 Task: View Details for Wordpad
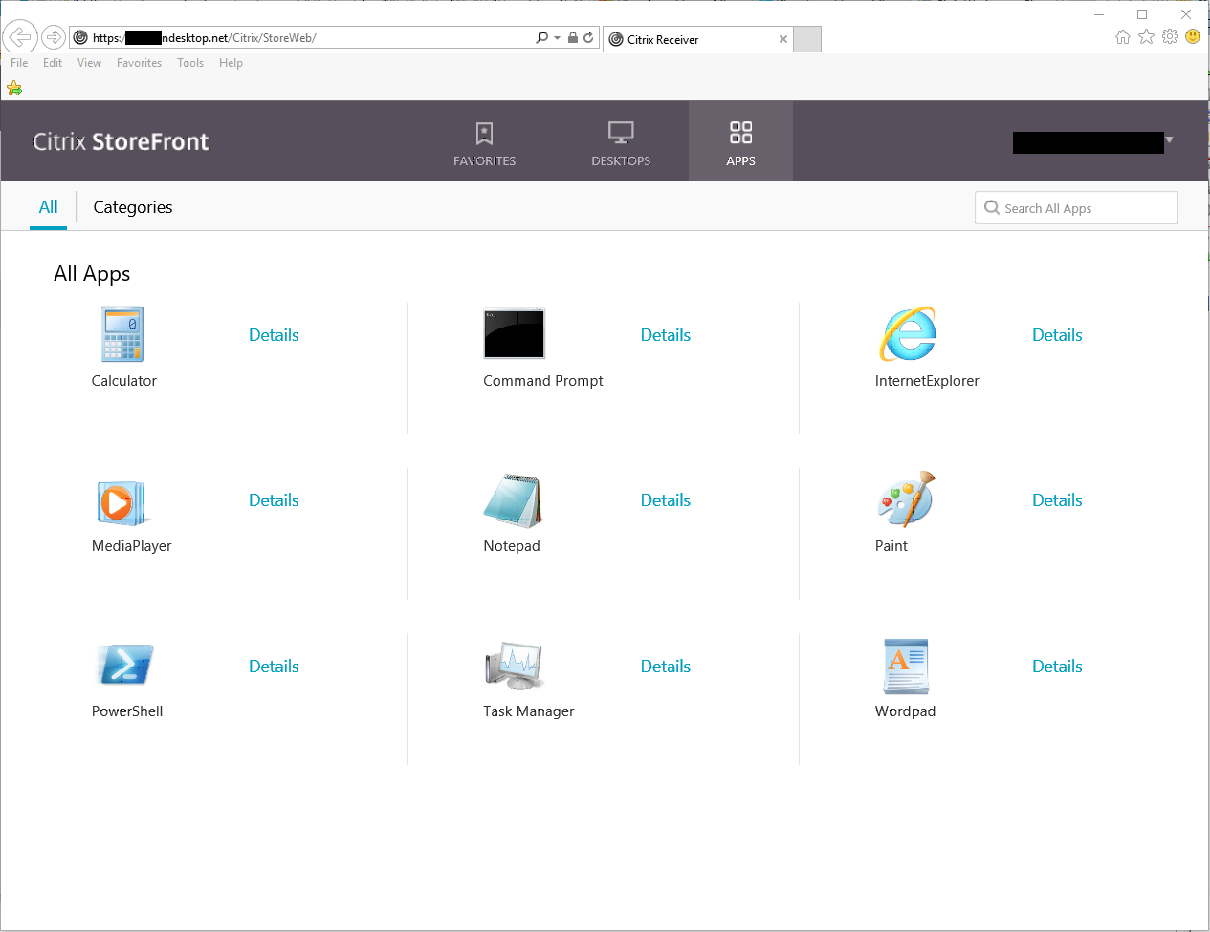pyautogui.click(x=1057, y=666)
